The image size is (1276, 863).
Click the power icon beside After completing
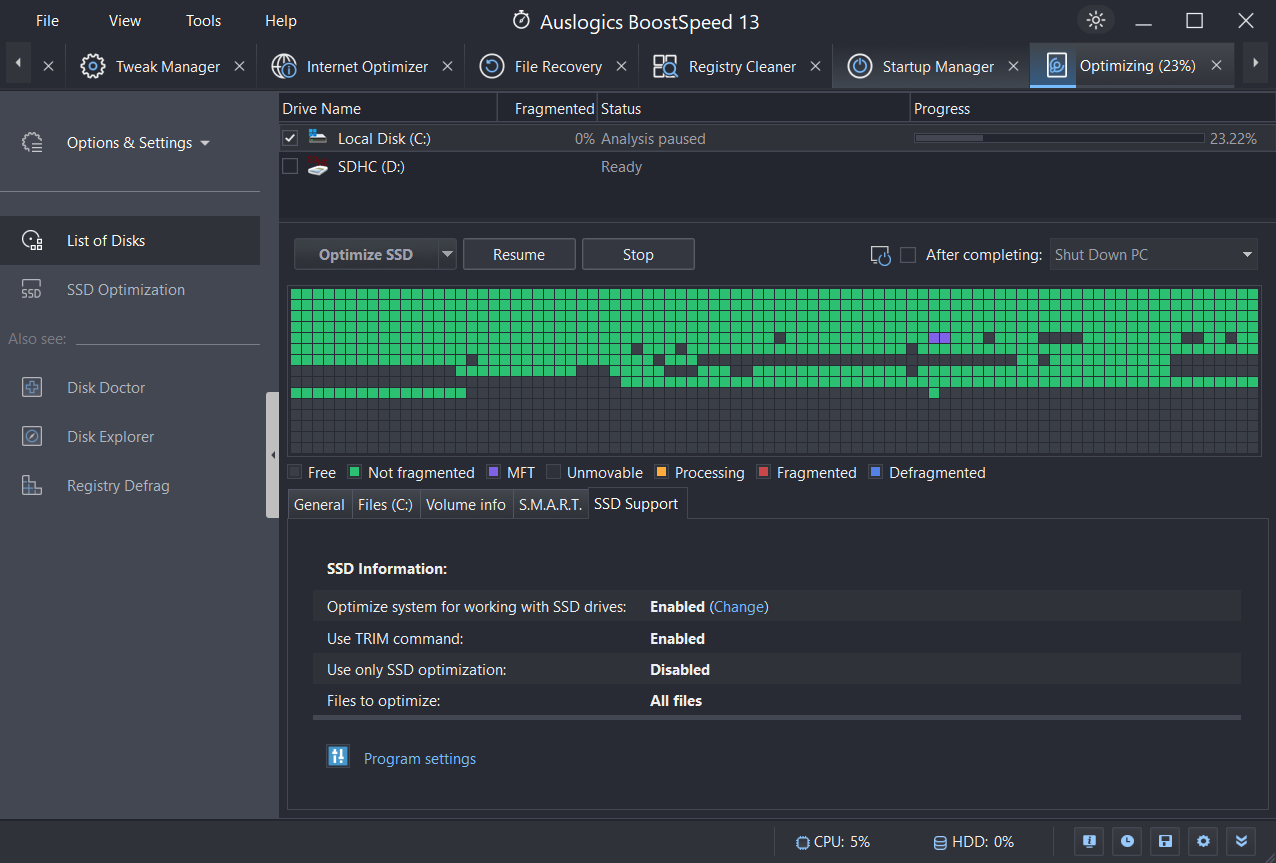tap(880, 256)
